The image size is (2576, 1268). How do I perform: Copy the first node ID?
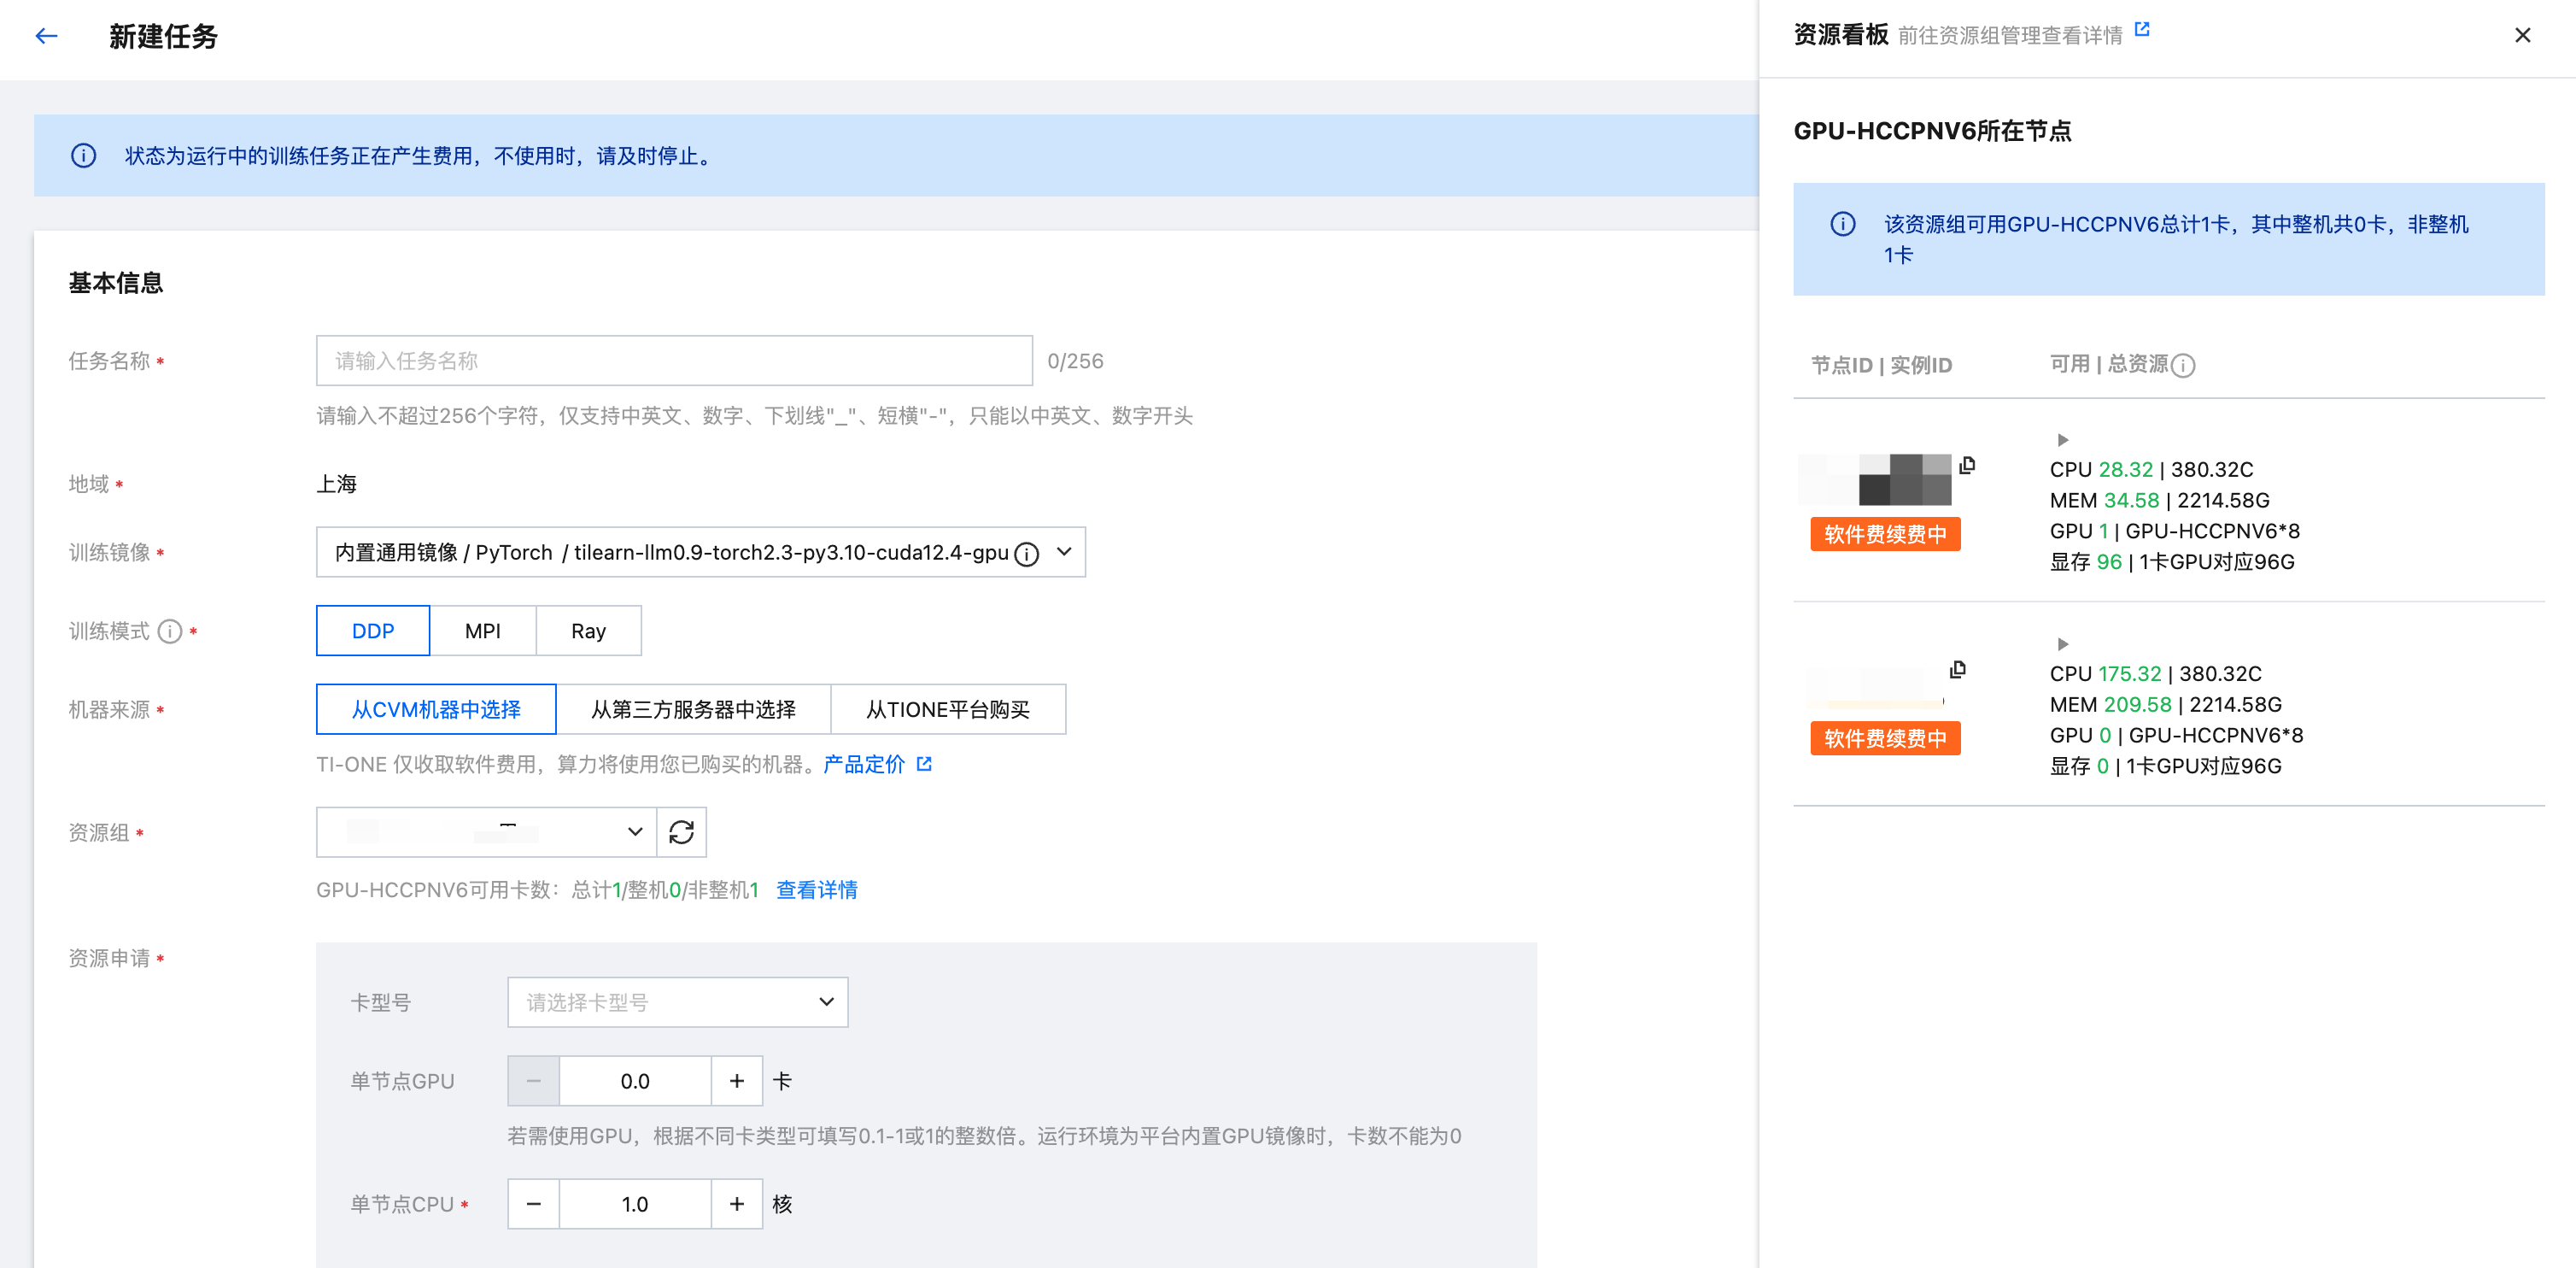[1966, 465]
